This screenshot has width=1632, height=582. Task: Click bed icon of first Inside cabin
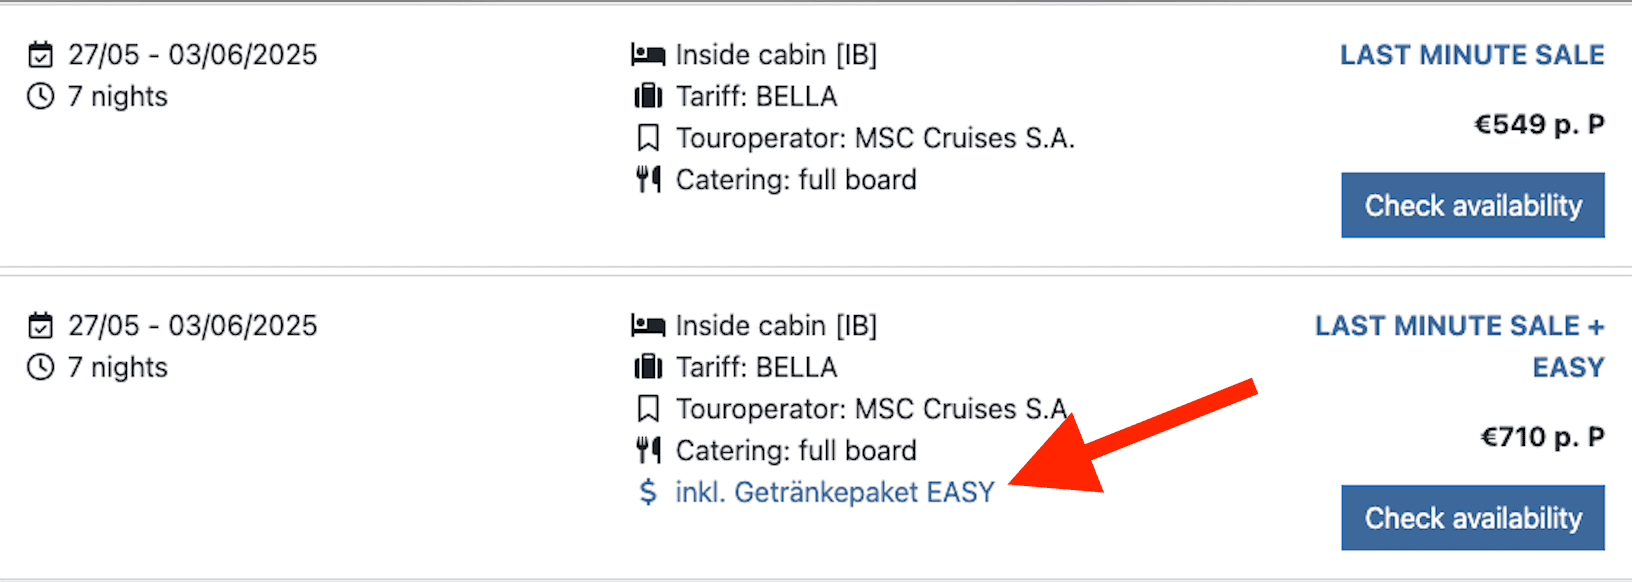pyautogui.click(x=648, y=54)
